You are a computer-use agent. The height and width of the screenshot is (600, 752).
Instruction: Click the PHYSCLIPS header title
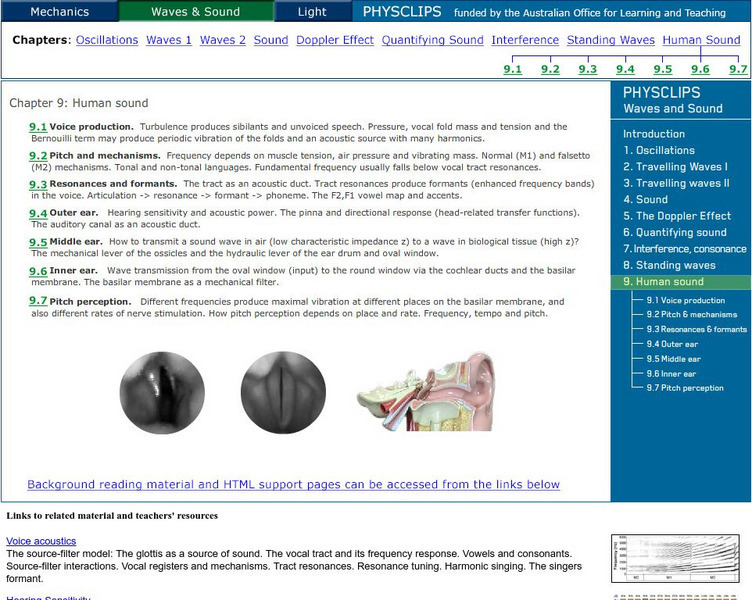pos(402,12)
